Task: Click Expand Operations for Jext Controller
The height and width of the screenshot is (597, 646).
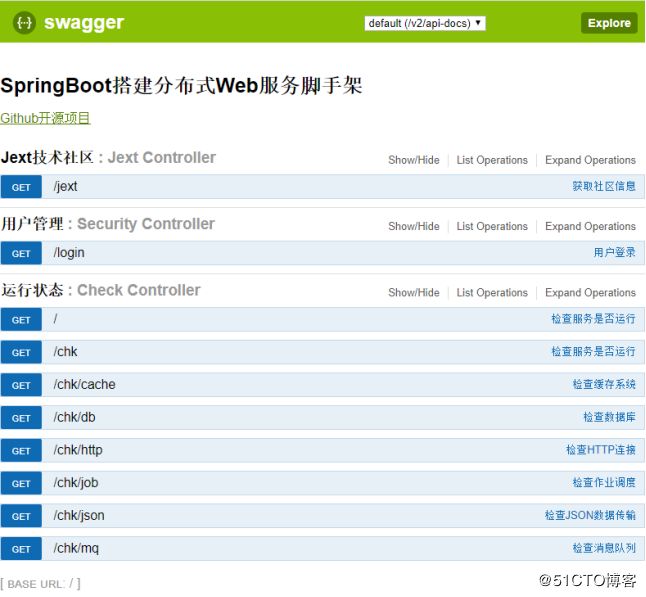Action: (590, 160)
